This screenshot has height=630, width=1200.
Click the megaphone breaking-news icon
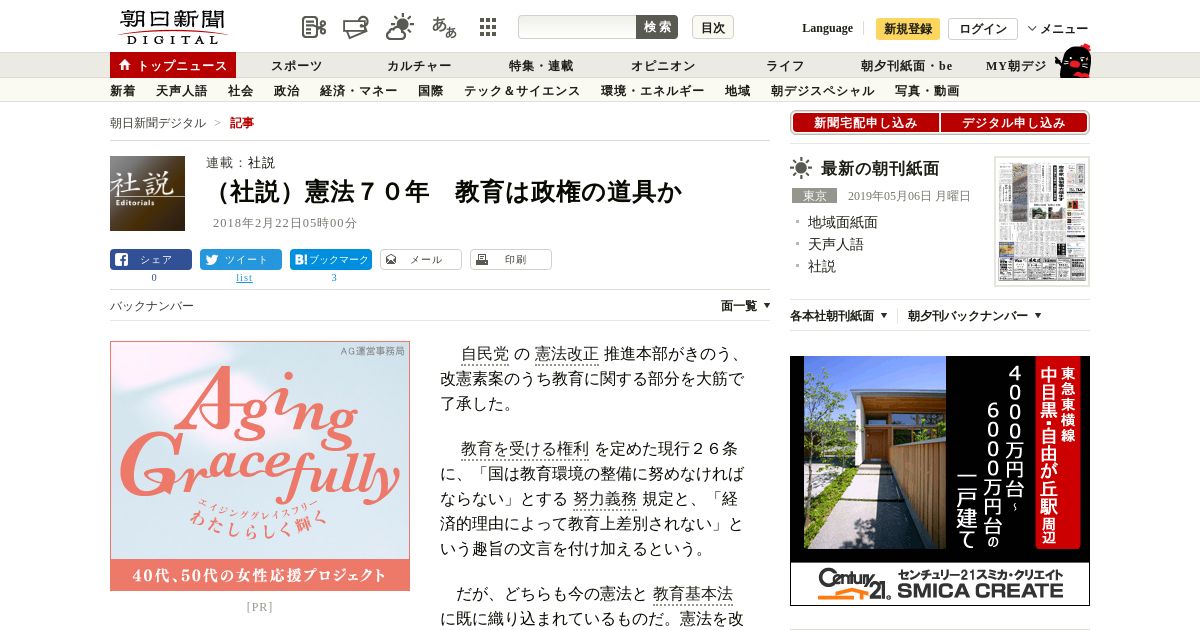356,27
